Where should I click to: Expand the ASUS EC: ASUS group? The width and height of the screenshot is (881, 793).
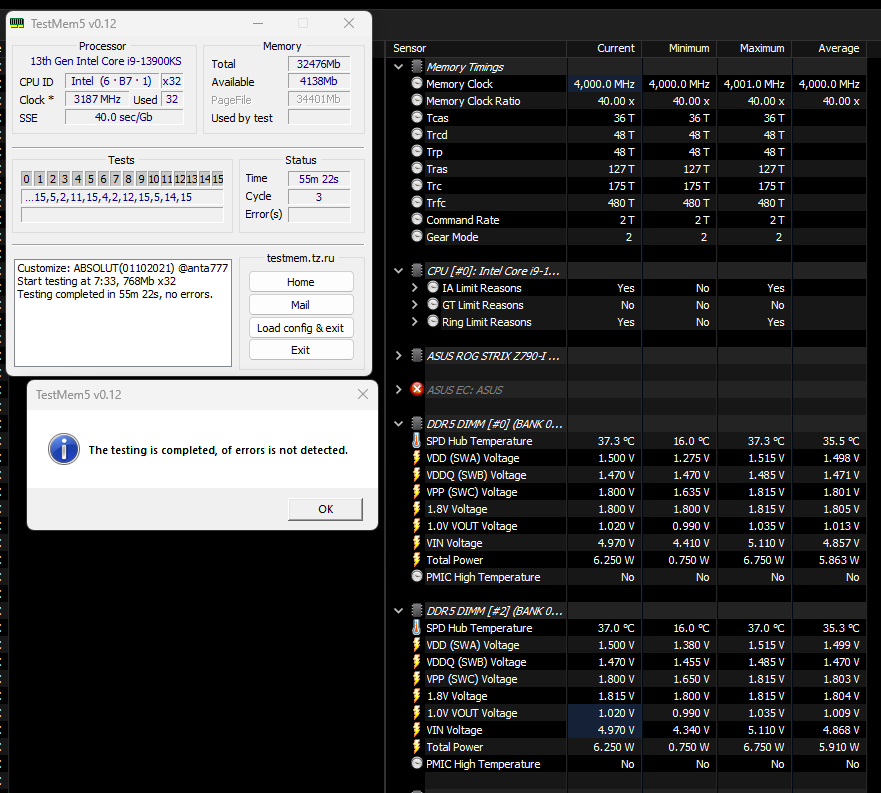click(x=398, y=389)
